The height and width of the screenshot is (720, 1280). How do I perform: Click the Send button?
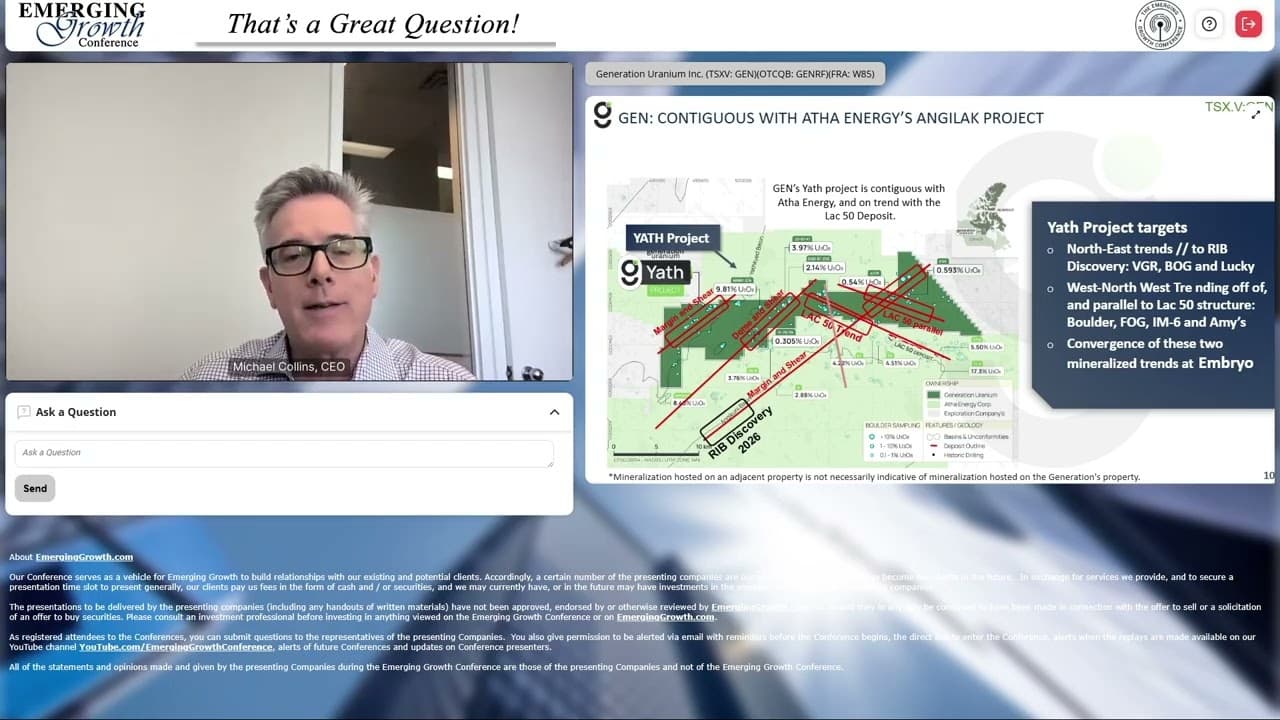35,488
